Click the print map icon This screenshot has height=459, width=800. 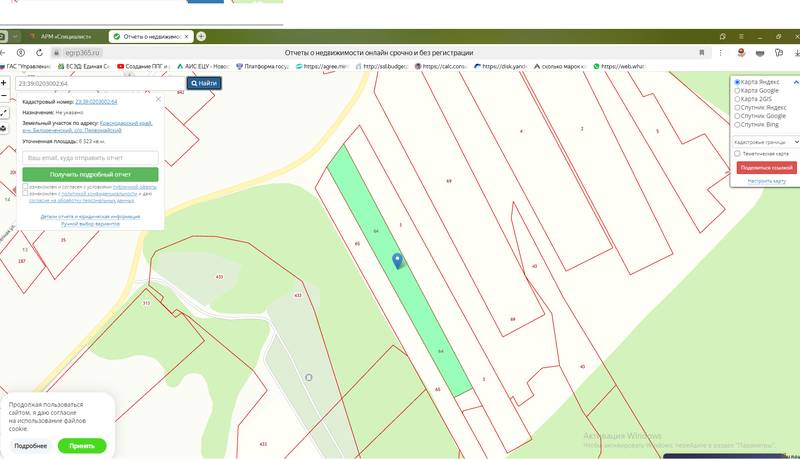tap(4, 128)
